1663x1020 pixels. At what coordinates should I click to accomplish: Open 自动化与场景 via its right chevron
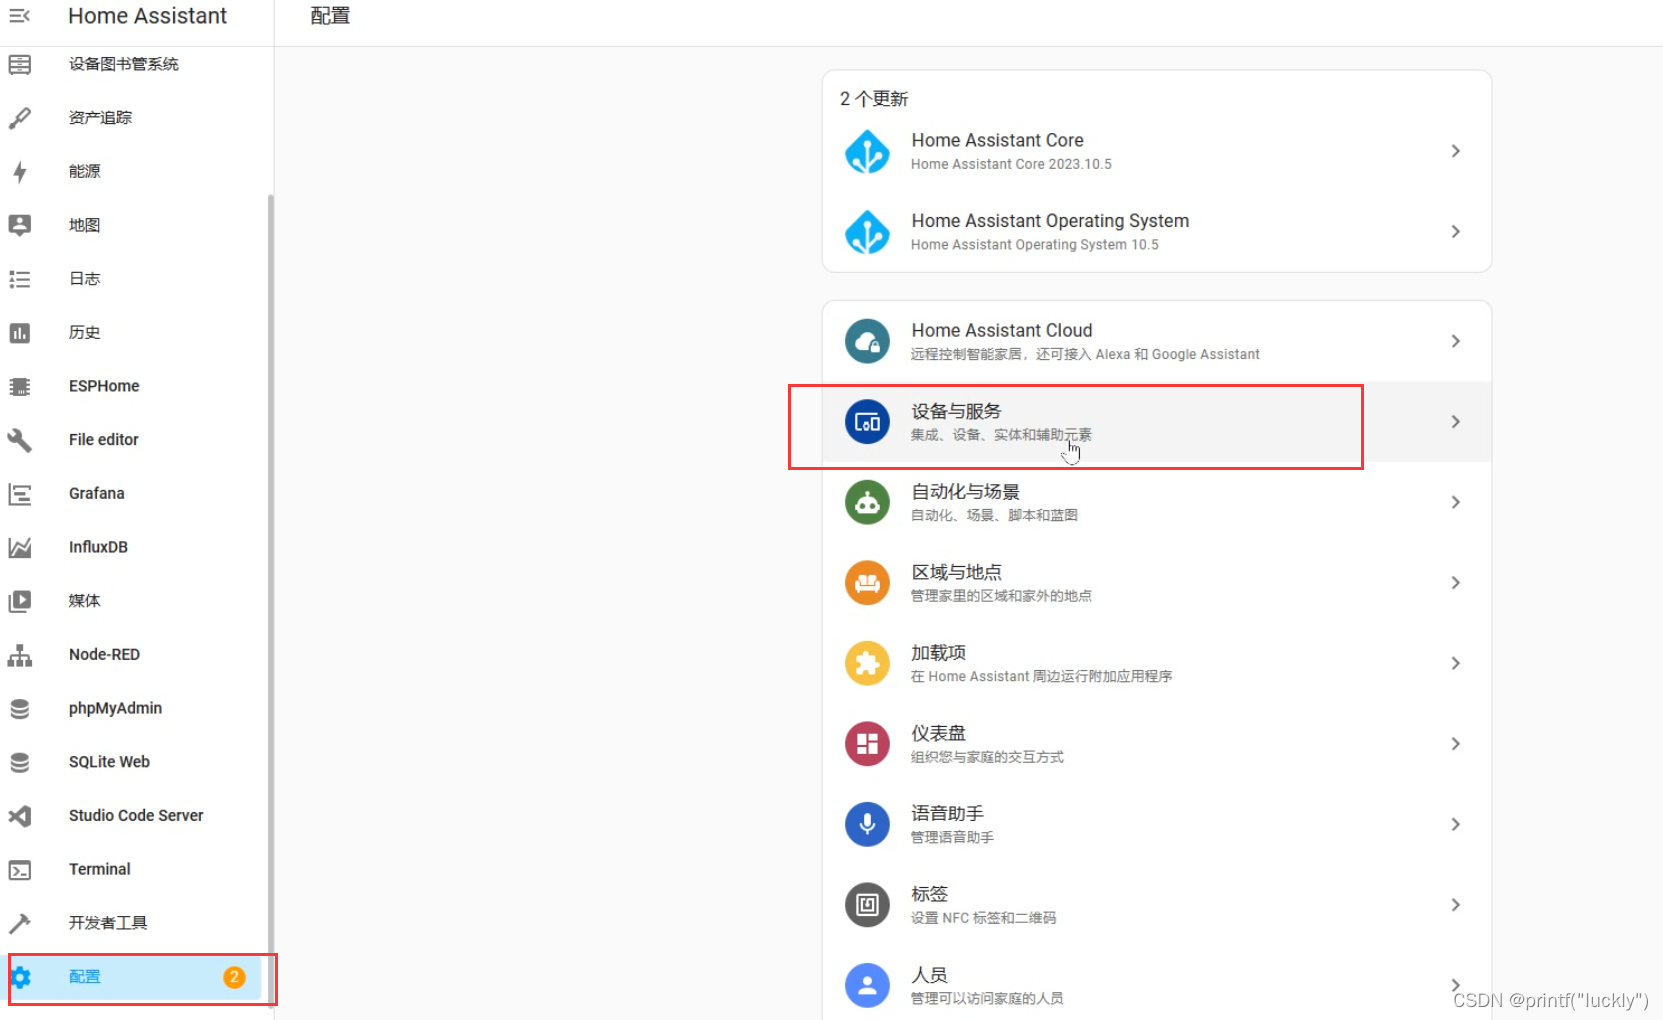(x=1456, y=502)
